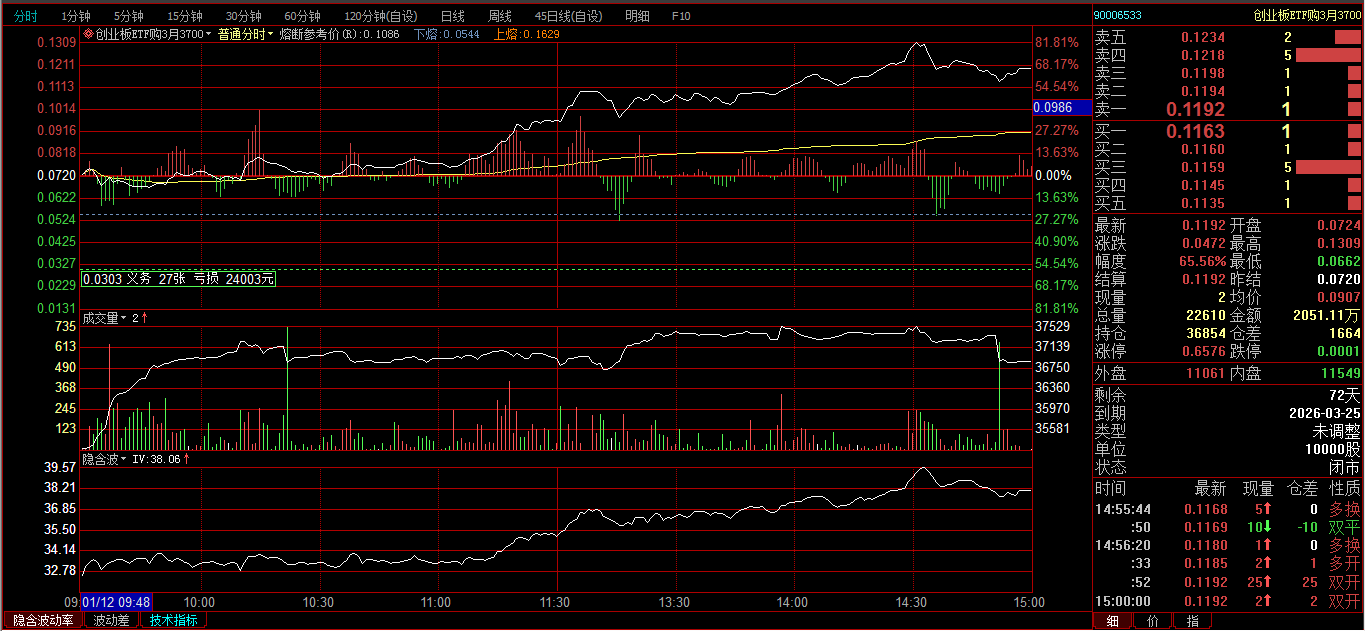Click the red diamond icon beside 创业板ETF购3月3700
The image size is (1365, 631).
(88, 34)
